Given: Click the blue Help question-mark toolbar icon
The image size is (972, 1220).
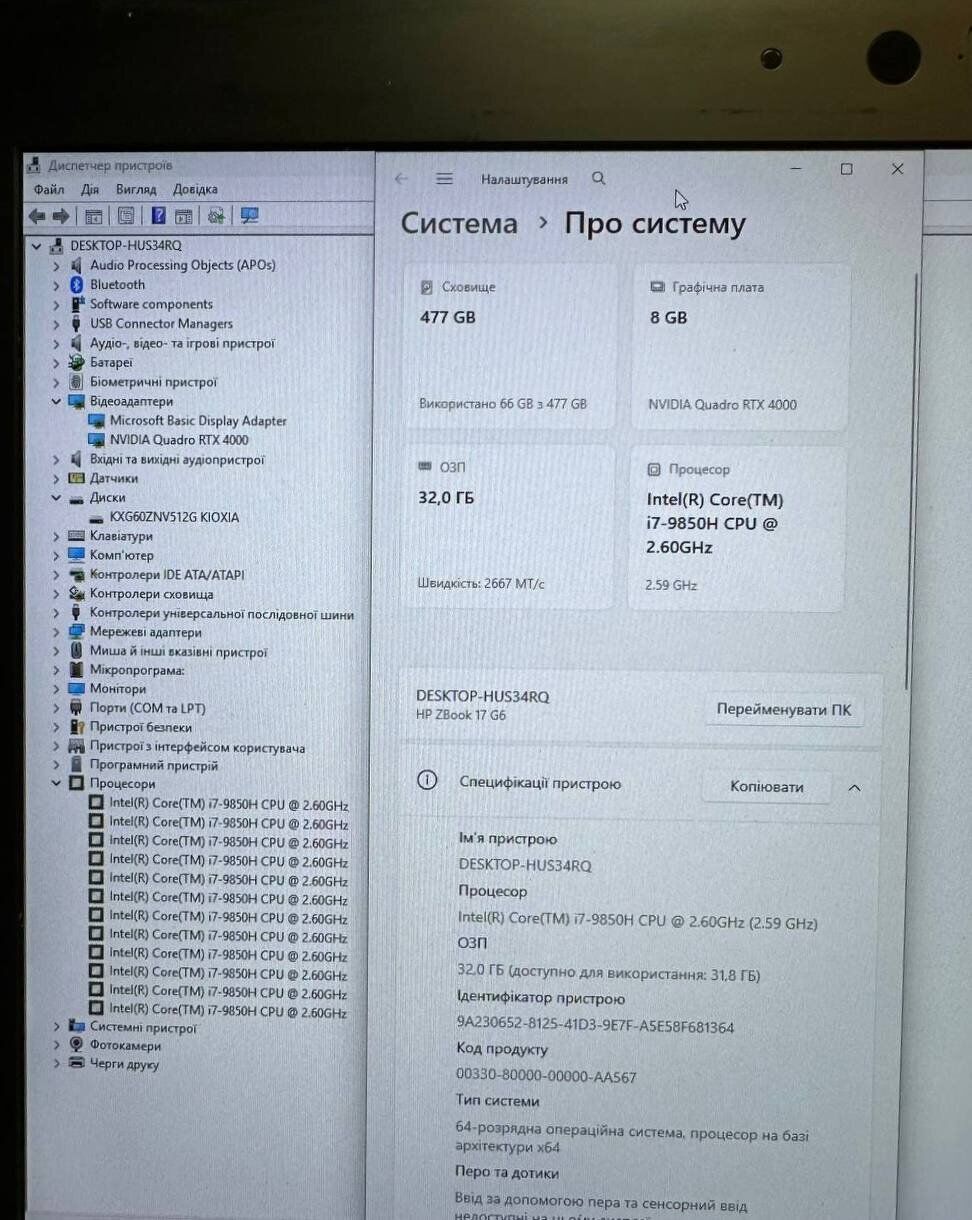Looking at the screenshot, I should coord(158,216).
